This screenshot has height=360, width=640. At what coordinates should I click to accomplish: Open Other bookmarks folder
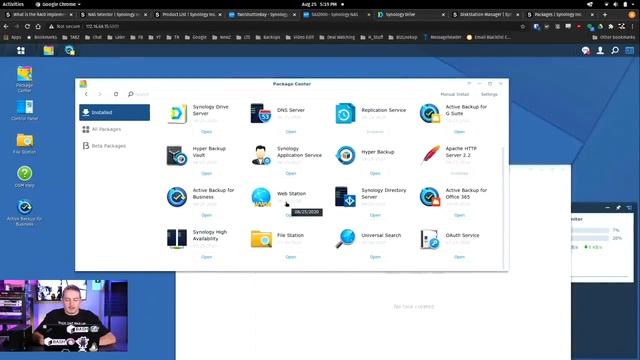click(613, 37)
